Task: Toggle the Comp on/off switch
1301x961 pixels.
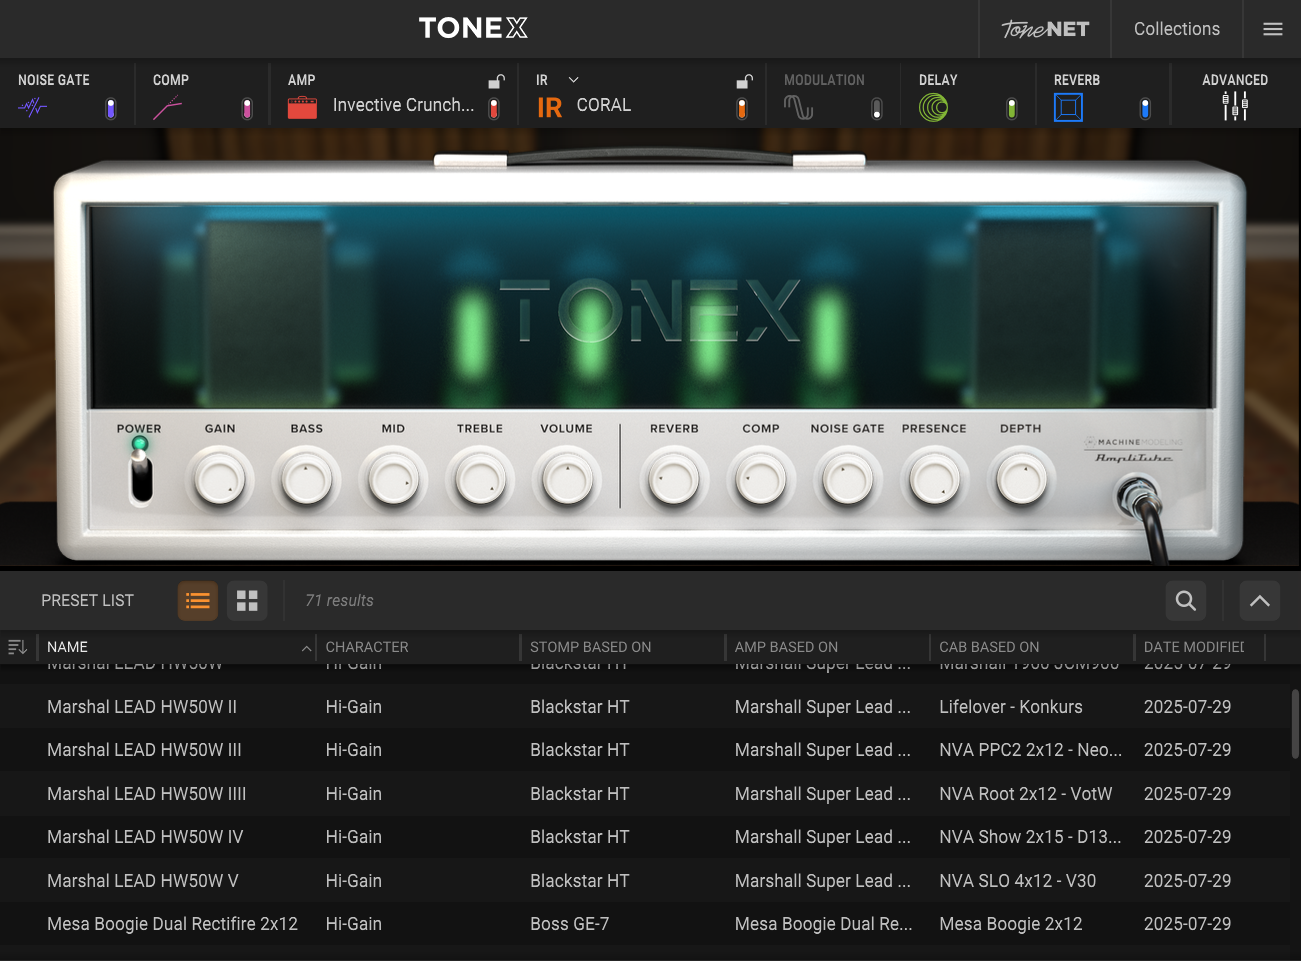Action: 247,108
